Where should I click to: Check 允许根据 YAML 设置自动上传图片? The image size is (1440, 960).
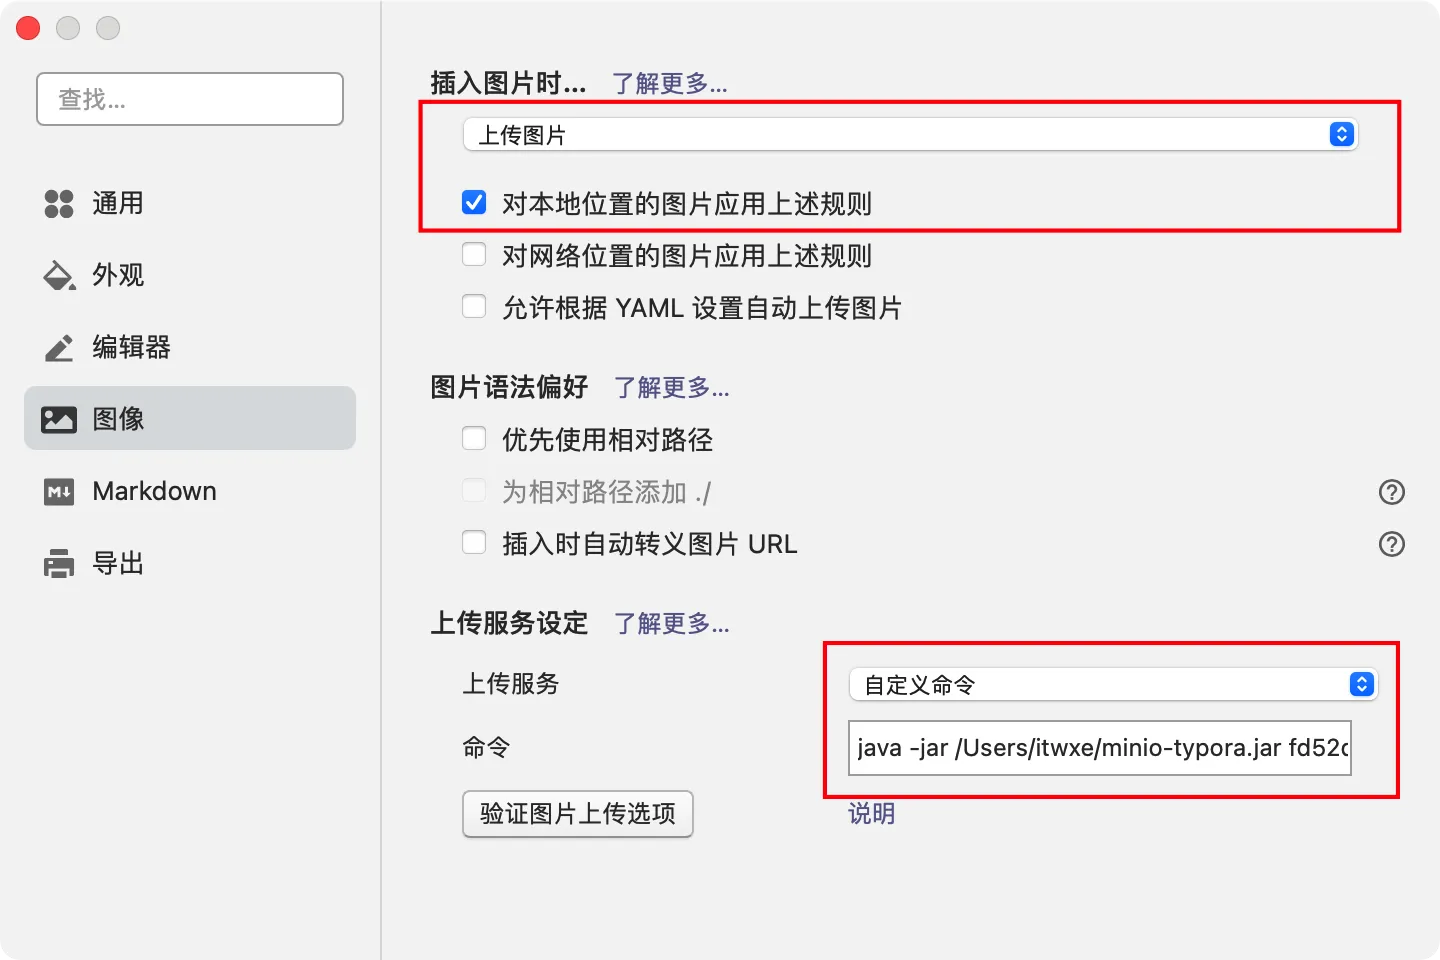pyautogui.click(x=474, y=307)
